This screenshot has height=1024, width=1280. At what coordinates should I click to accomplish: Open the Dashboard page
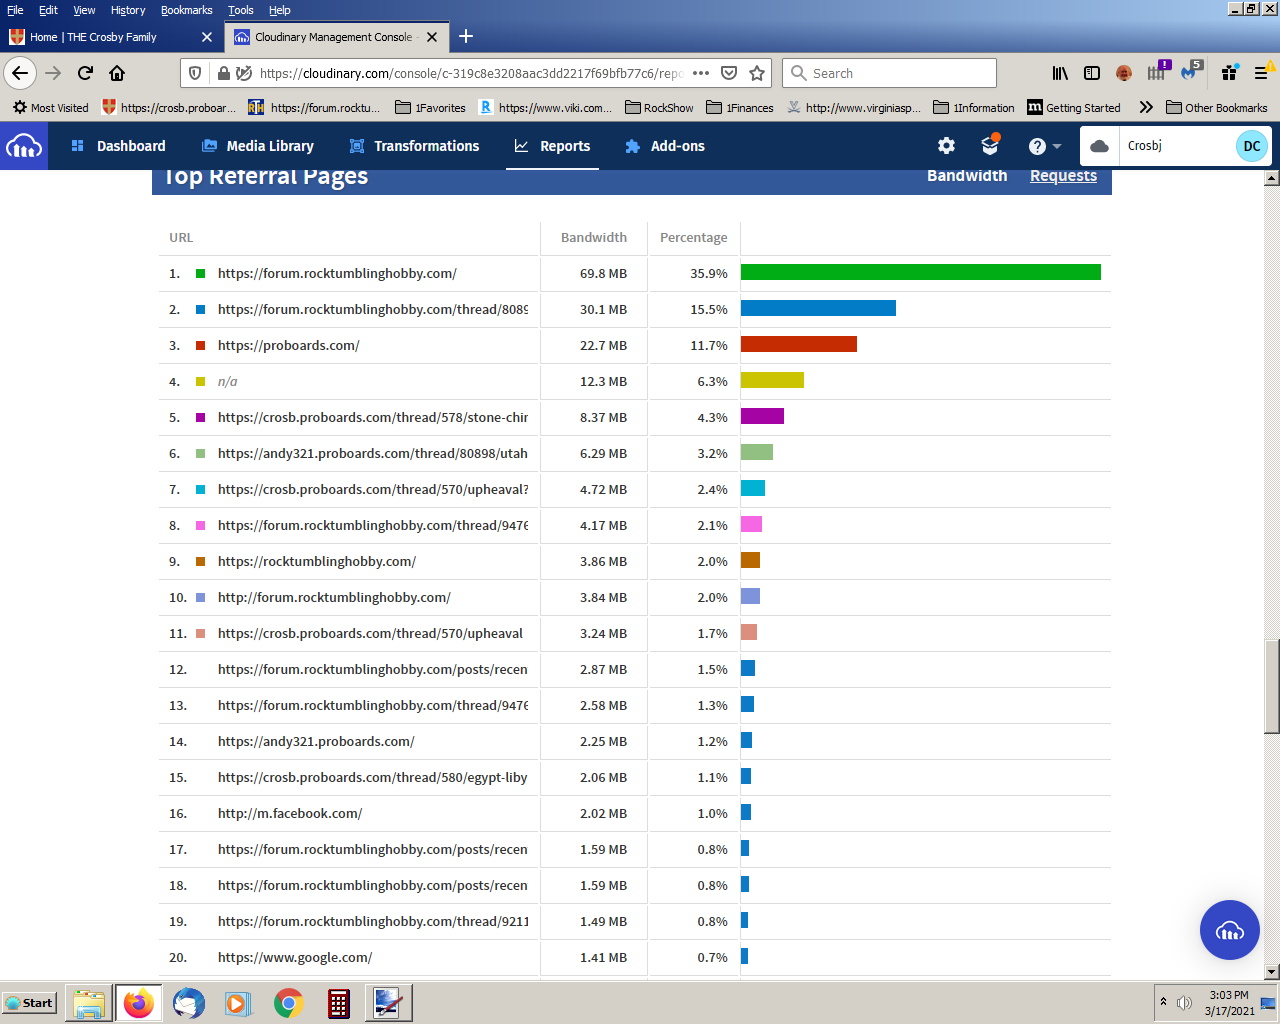point(118,146)
